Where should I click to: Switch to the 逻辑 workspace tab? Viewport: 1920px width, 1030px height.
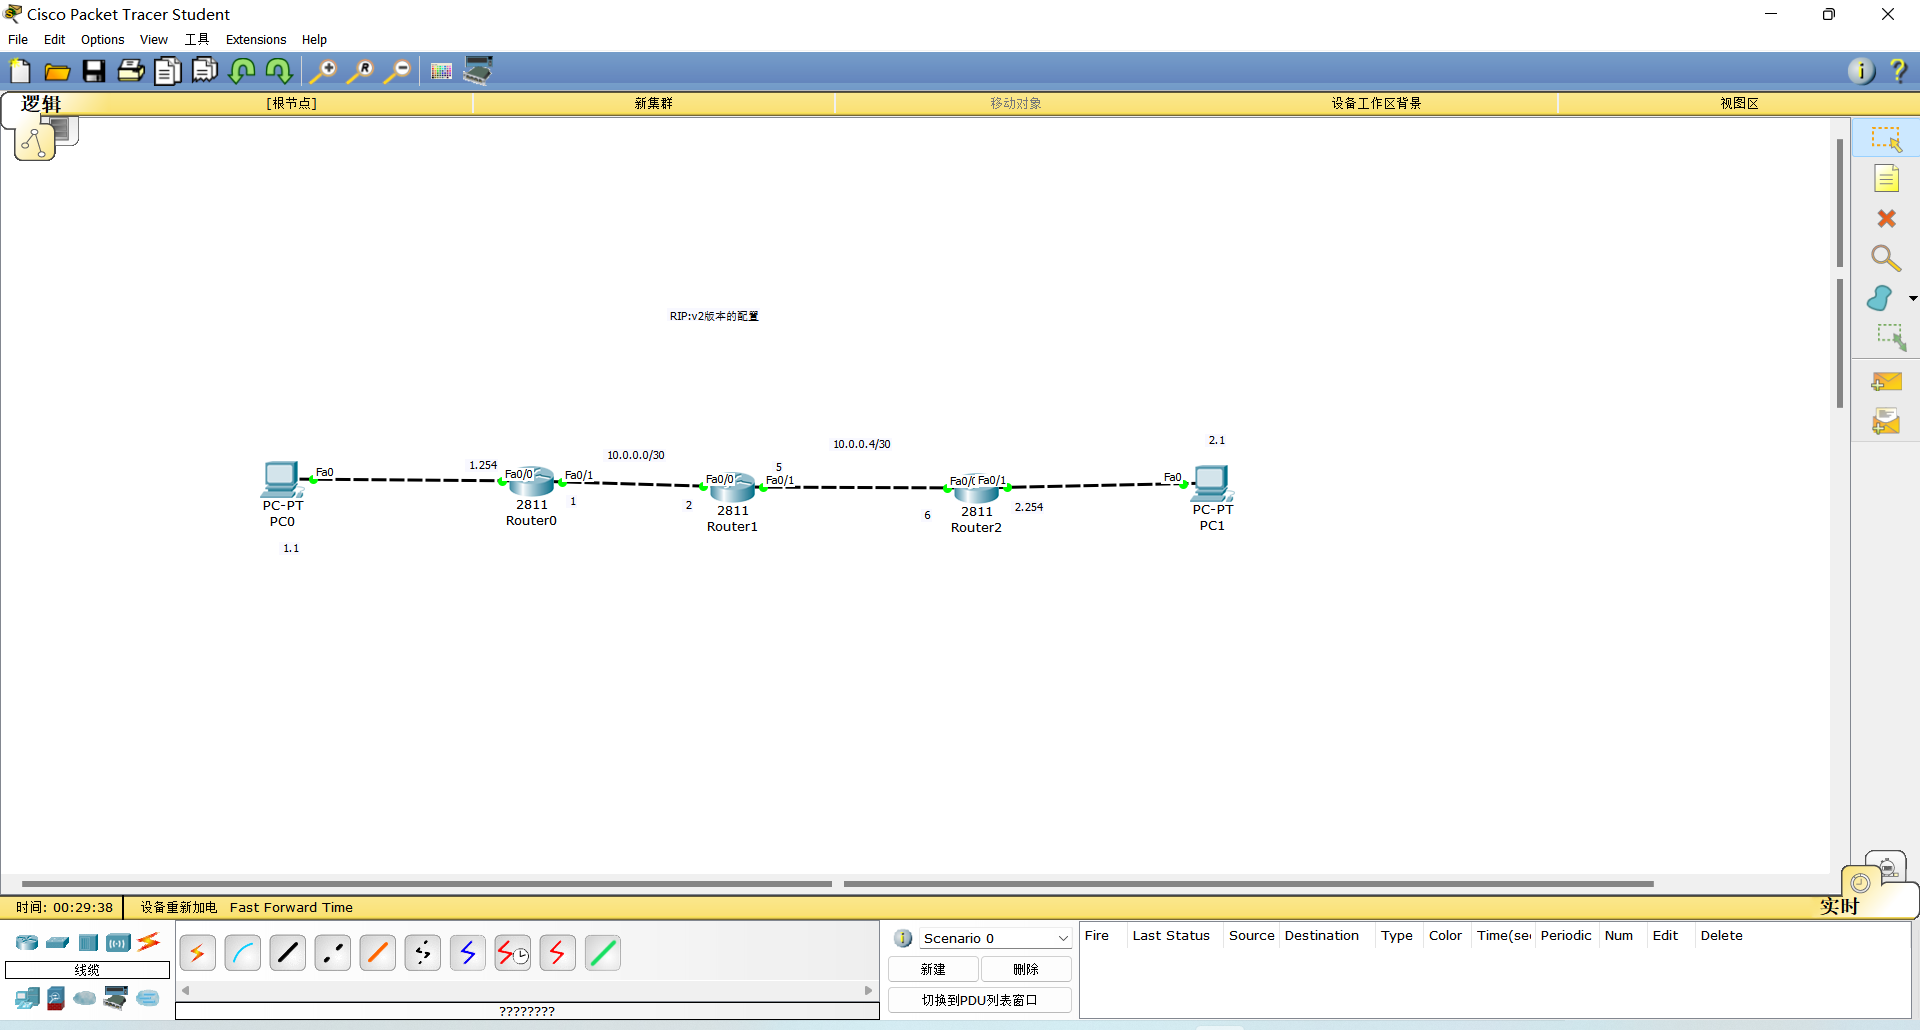point(41,104)
